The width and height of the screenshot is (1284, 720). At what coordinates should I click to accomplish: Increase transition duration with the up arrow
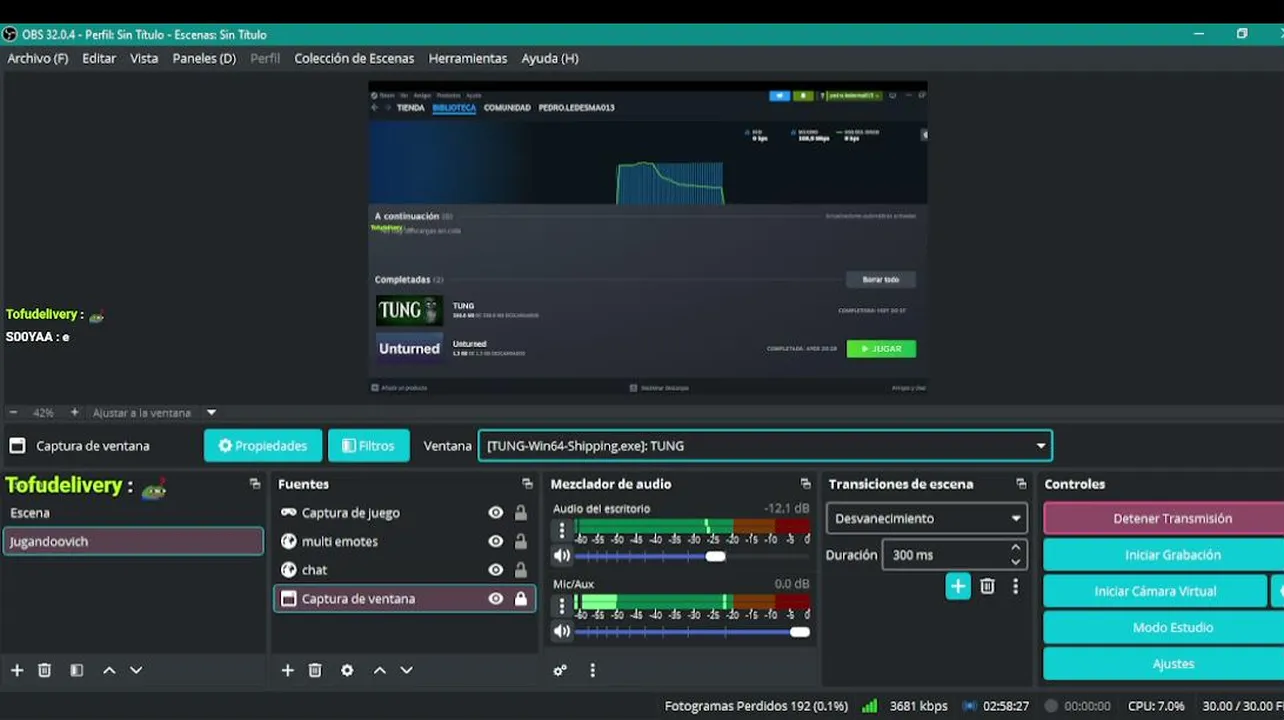pyautogui.click(x=1016, y=548)
